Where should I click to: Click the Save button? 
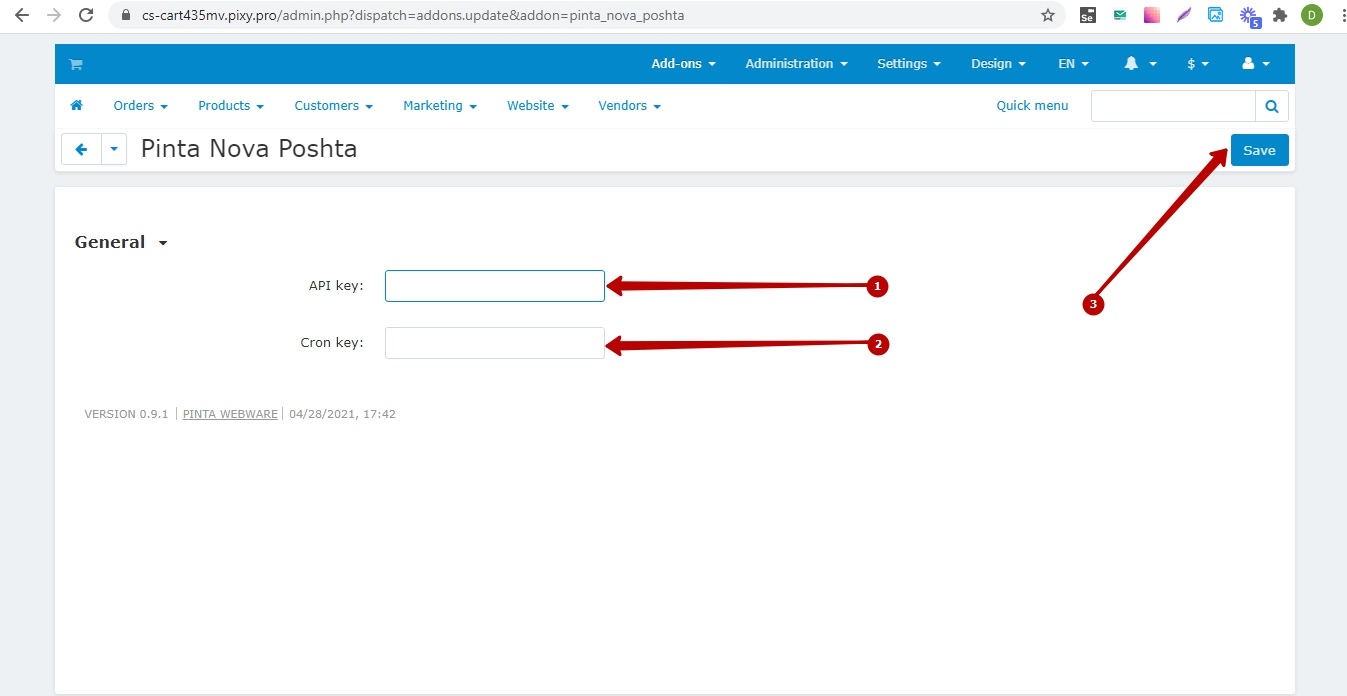click(1259, 150)
